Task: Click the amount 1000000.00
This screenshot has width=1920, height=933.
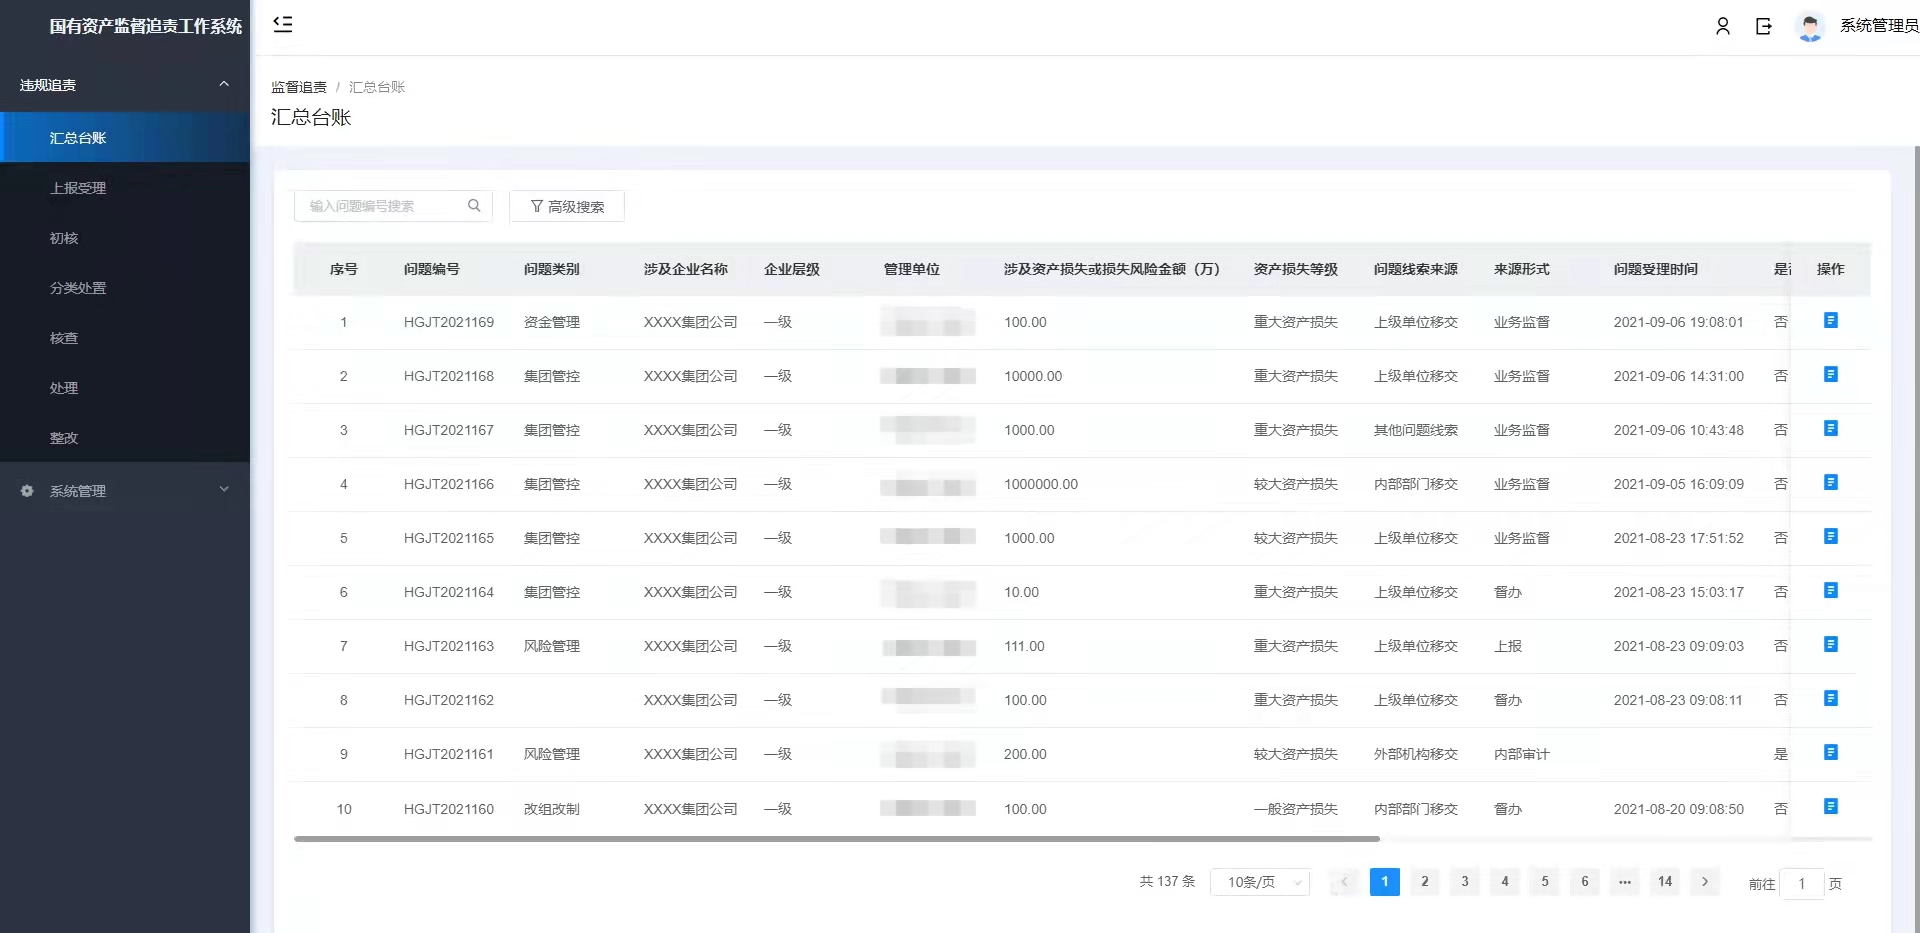Action: 1041,484
